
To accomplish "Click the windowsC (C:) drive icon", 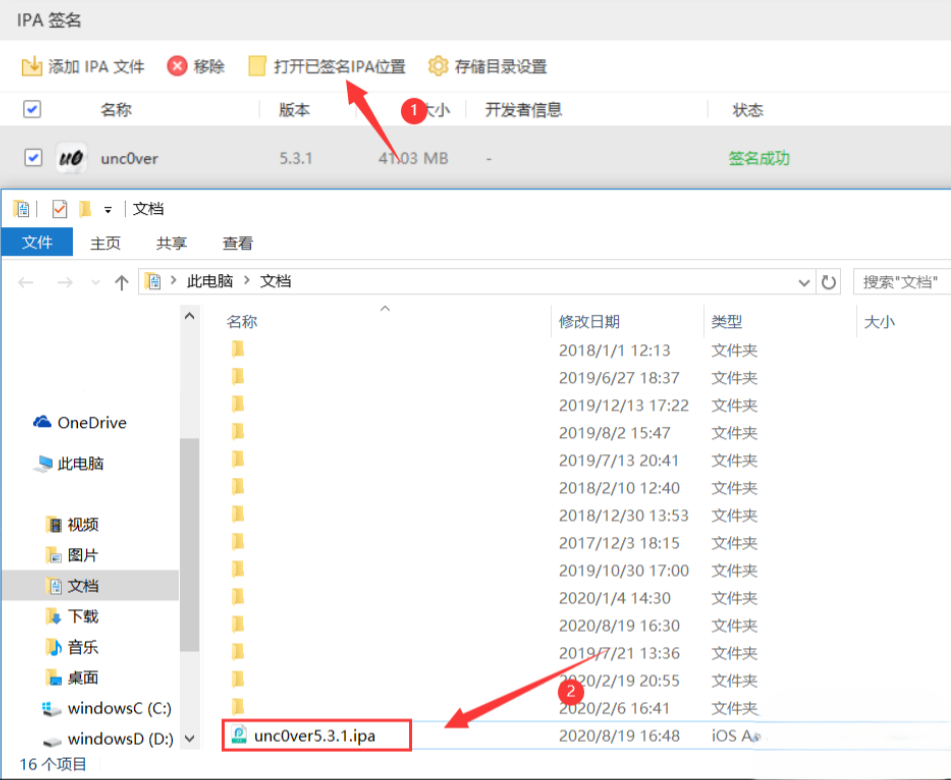I will click(52, 708).
